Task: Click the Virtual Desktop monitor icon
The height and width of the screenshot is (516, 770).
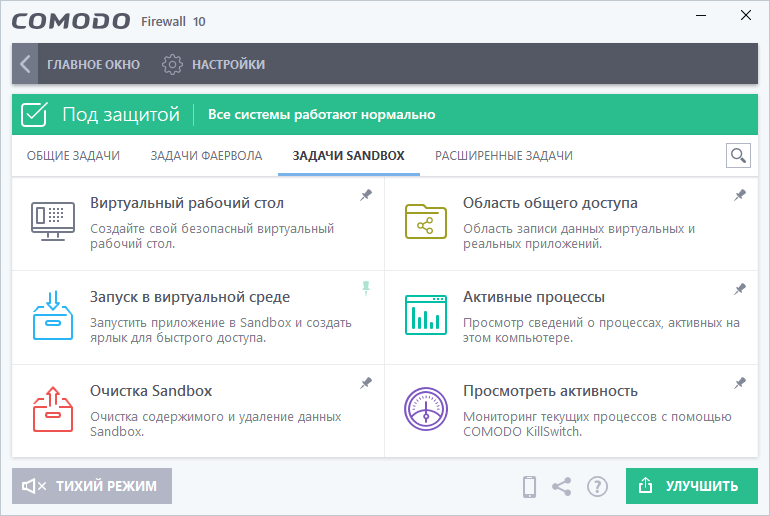Action: tap(53, 221)
